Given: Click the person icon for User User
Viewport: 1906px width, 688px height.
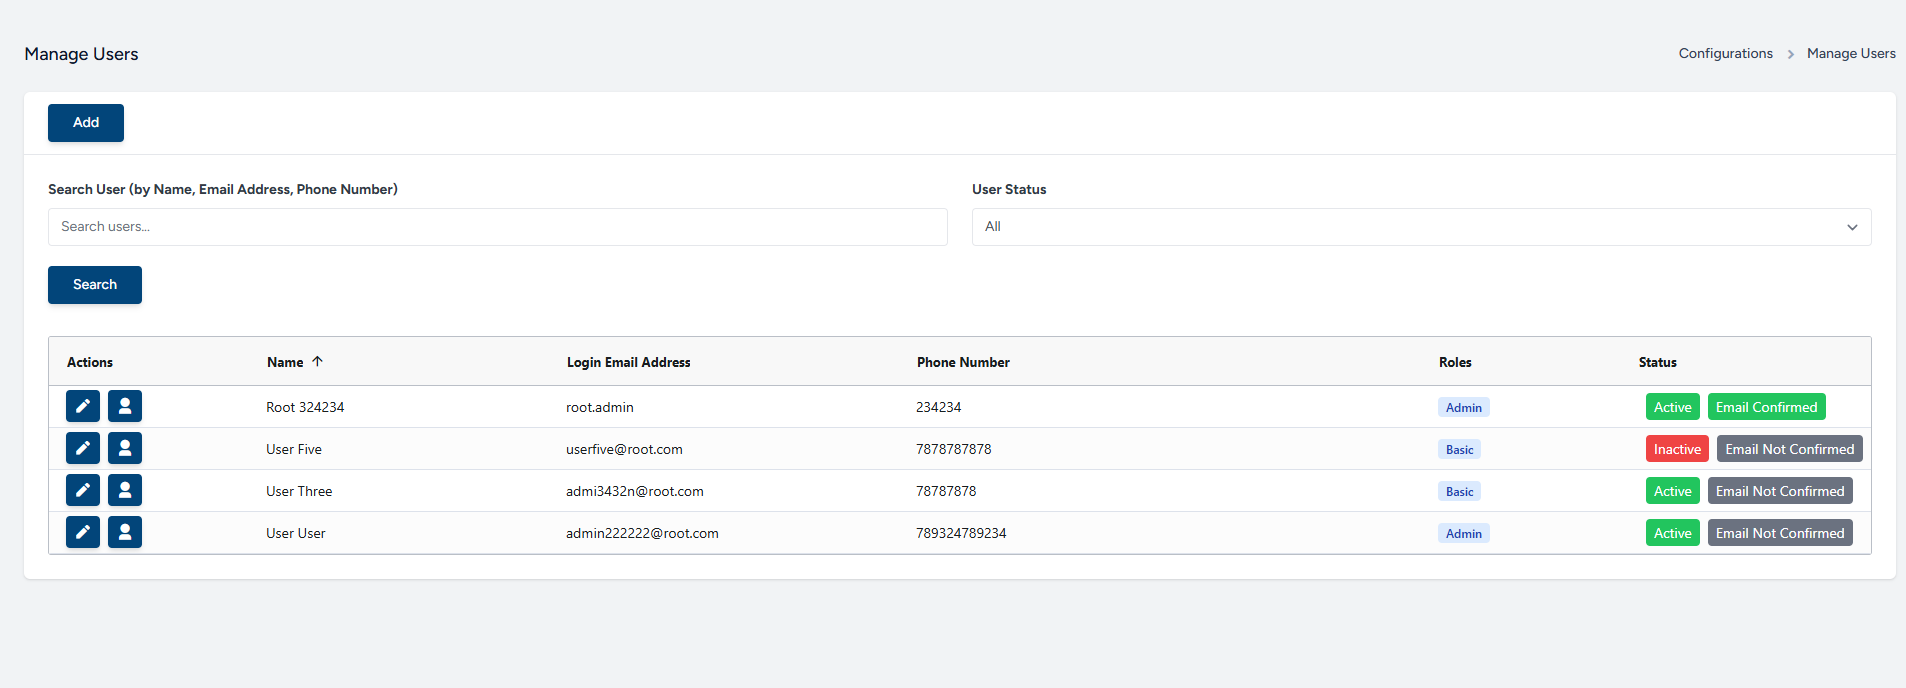Looking at the screenshot, I should click(x=125, y=532).
